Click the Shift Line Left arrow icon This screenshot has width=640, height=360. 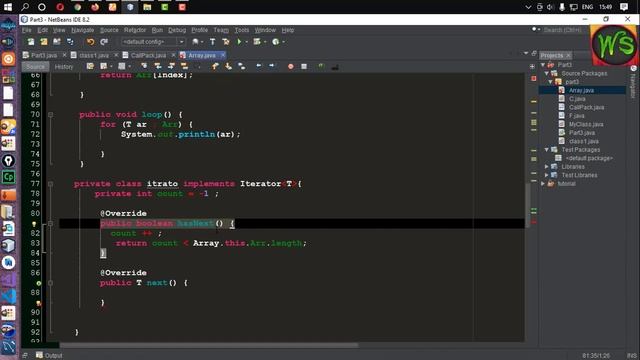[x=258, y=66]
